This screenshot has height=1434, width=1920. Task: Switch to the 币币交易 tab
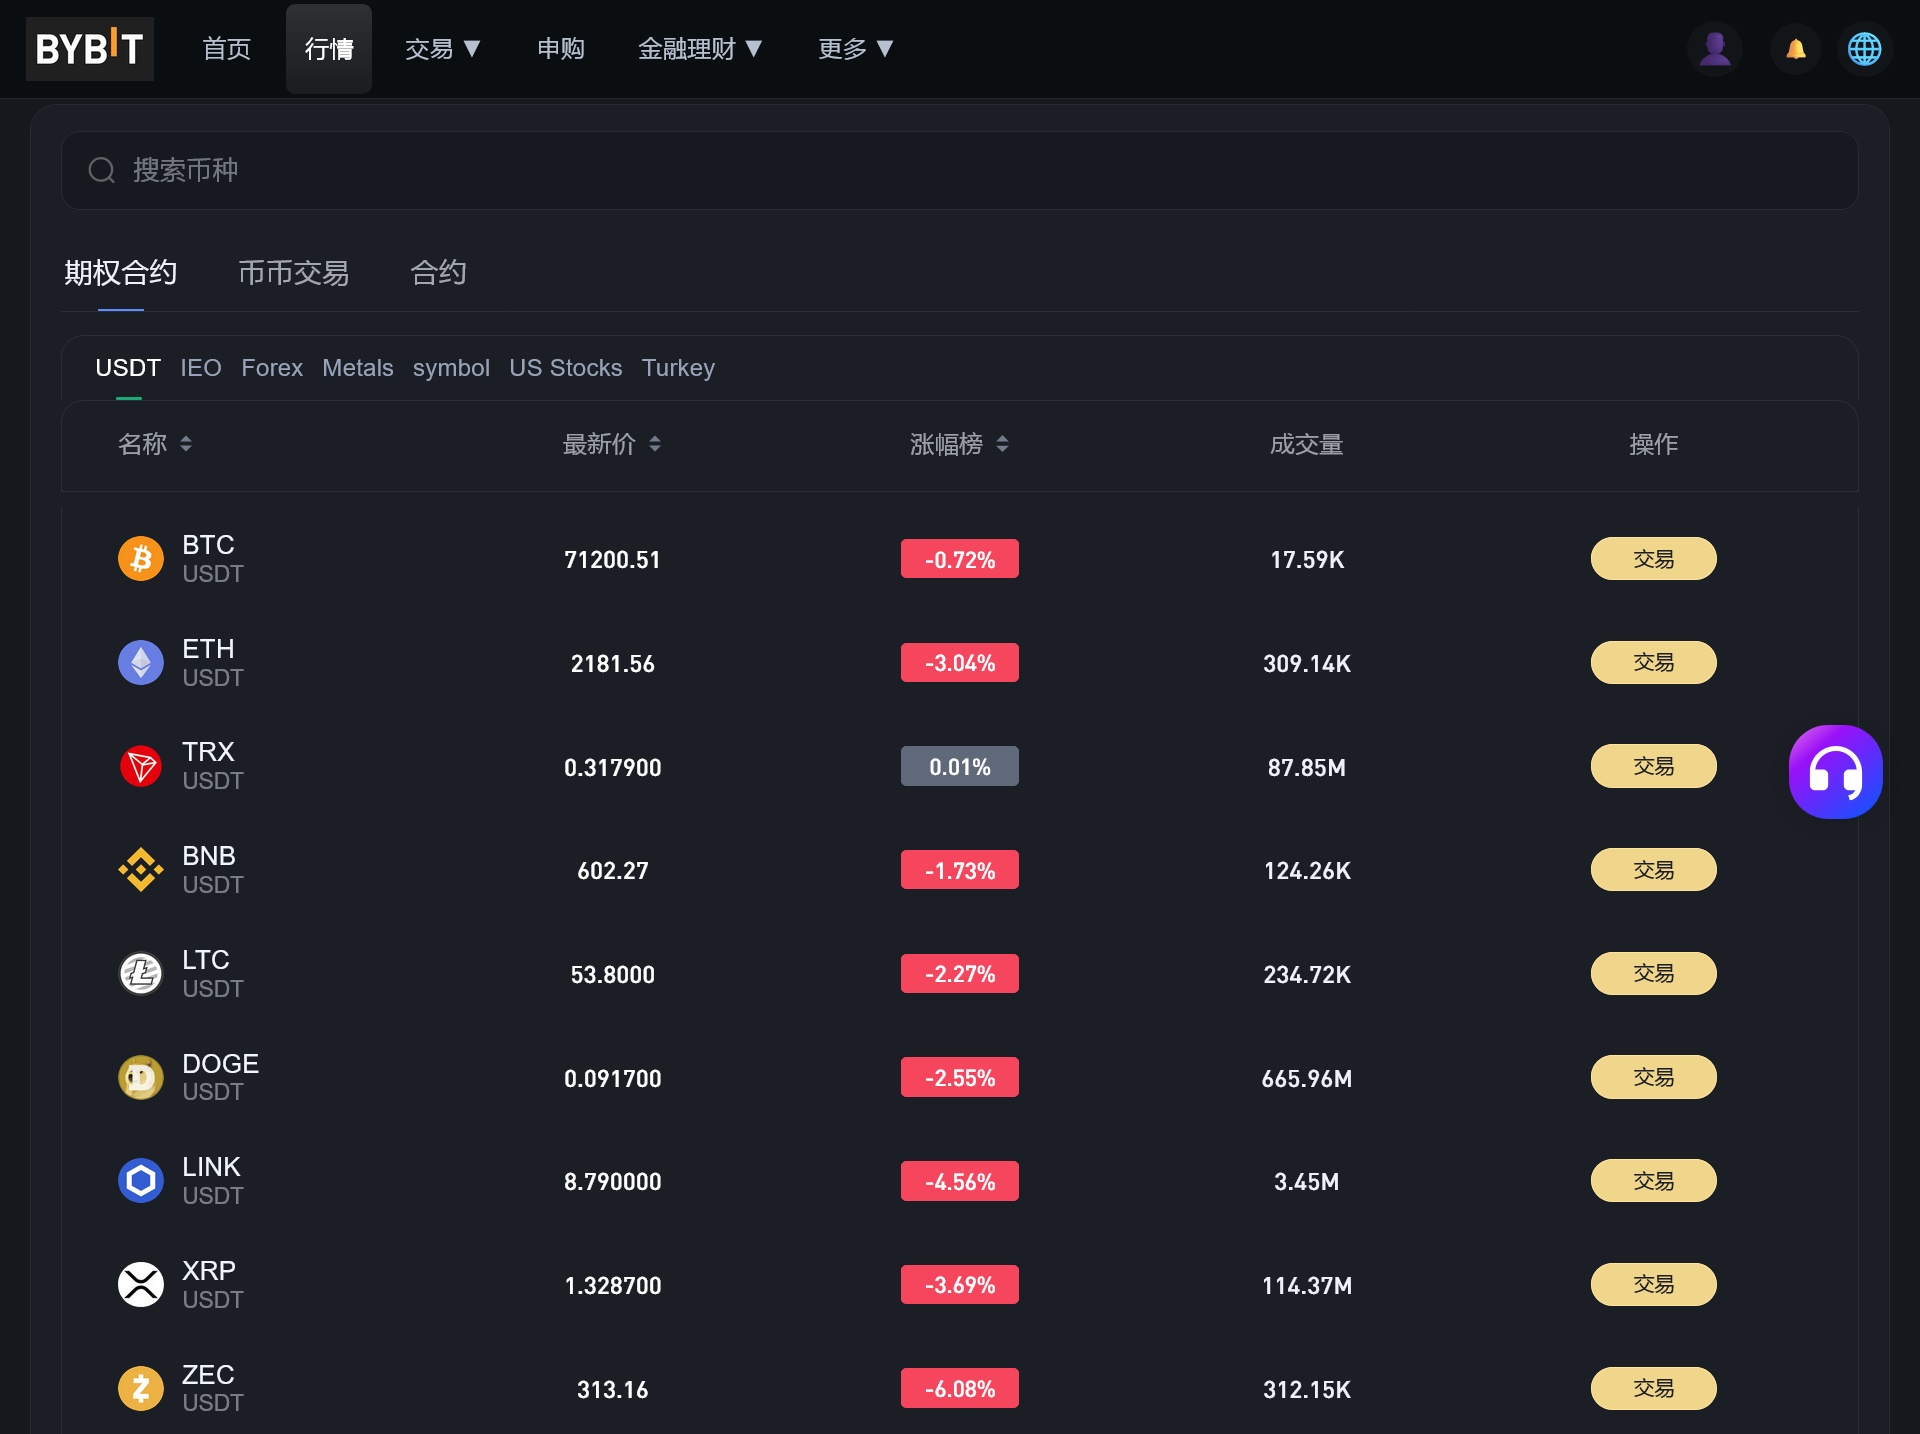pyautogui.click(x=294, y=273)
